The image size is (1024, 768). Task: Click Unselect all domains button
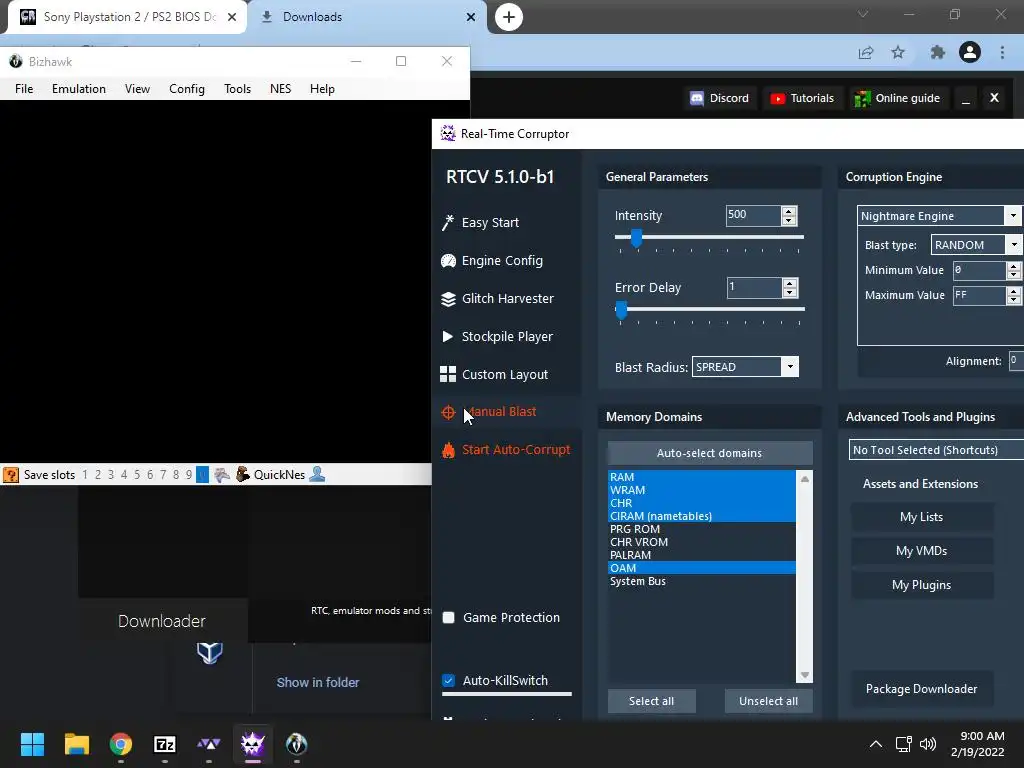click(x=769, y=701)
